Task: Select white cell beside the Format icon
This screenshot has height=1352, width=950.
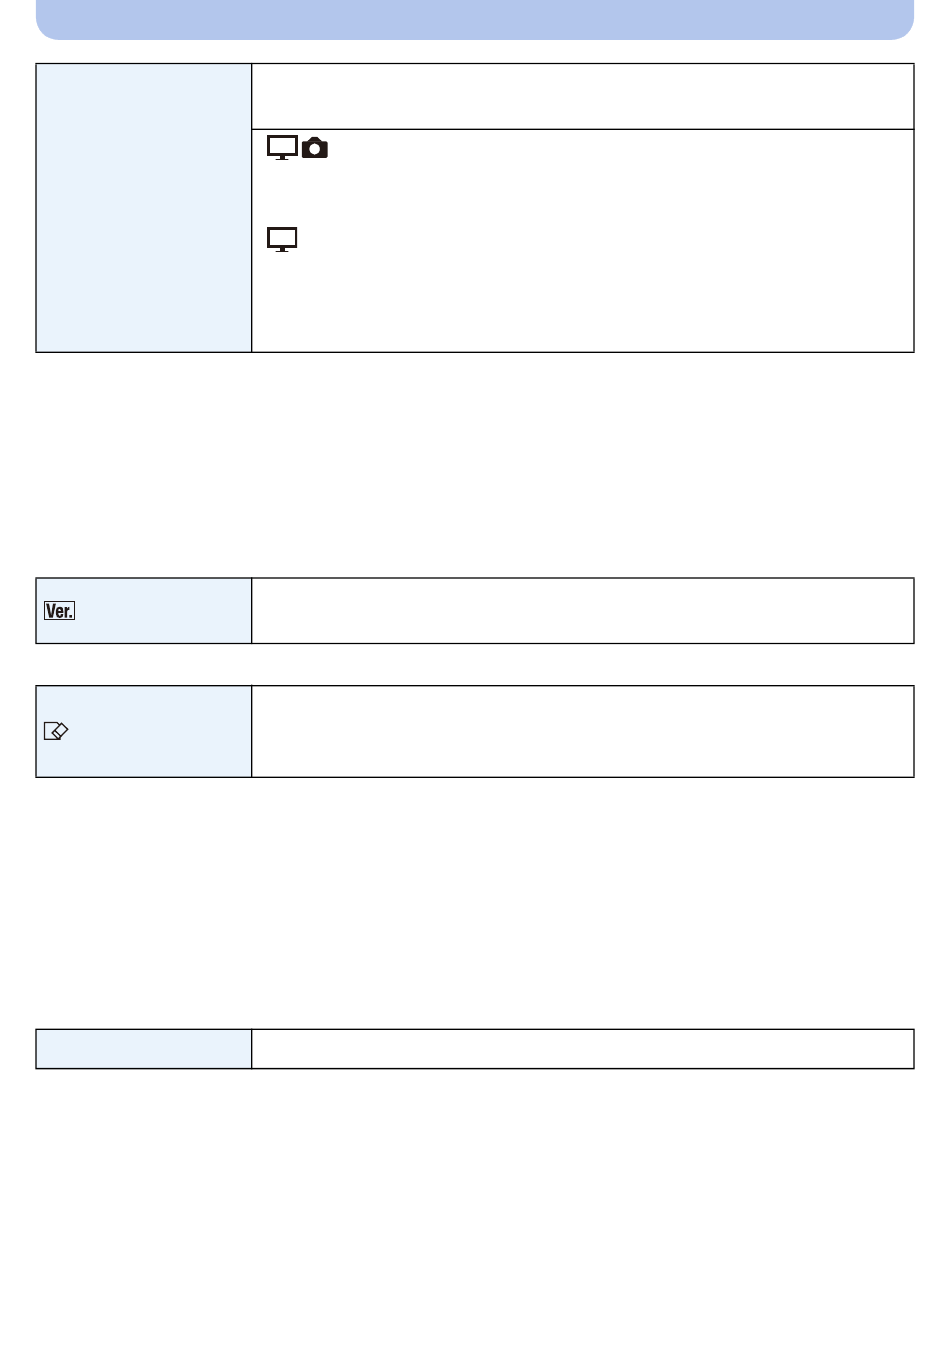Action: point(583,732)
